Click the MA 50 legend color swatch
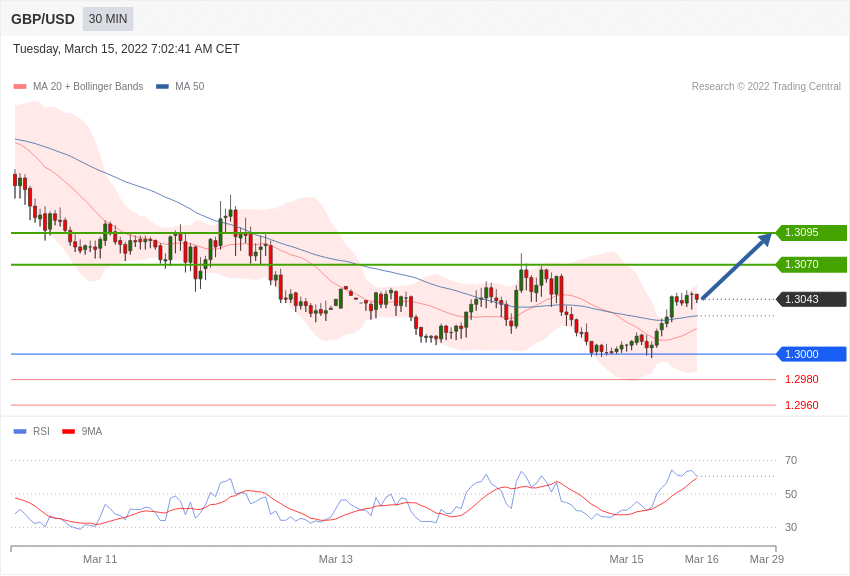 (162, 87)
